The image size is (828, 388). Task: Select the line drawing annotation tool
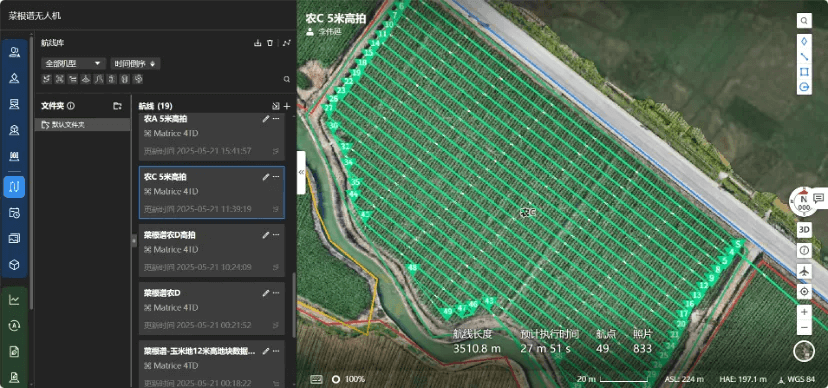click(804, 56)
